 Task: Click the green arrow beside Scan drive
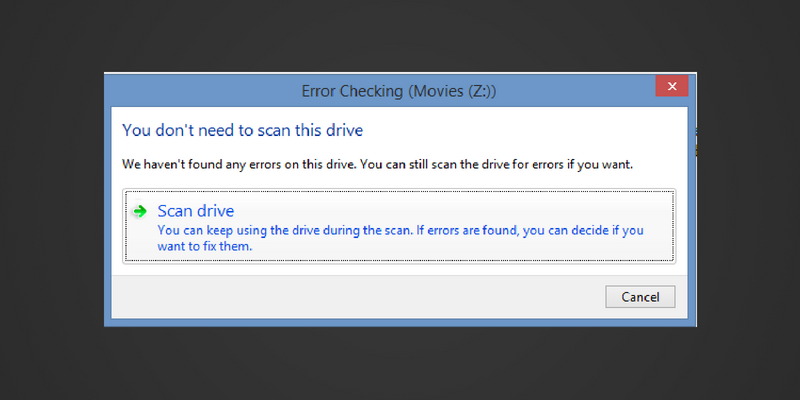139,211
